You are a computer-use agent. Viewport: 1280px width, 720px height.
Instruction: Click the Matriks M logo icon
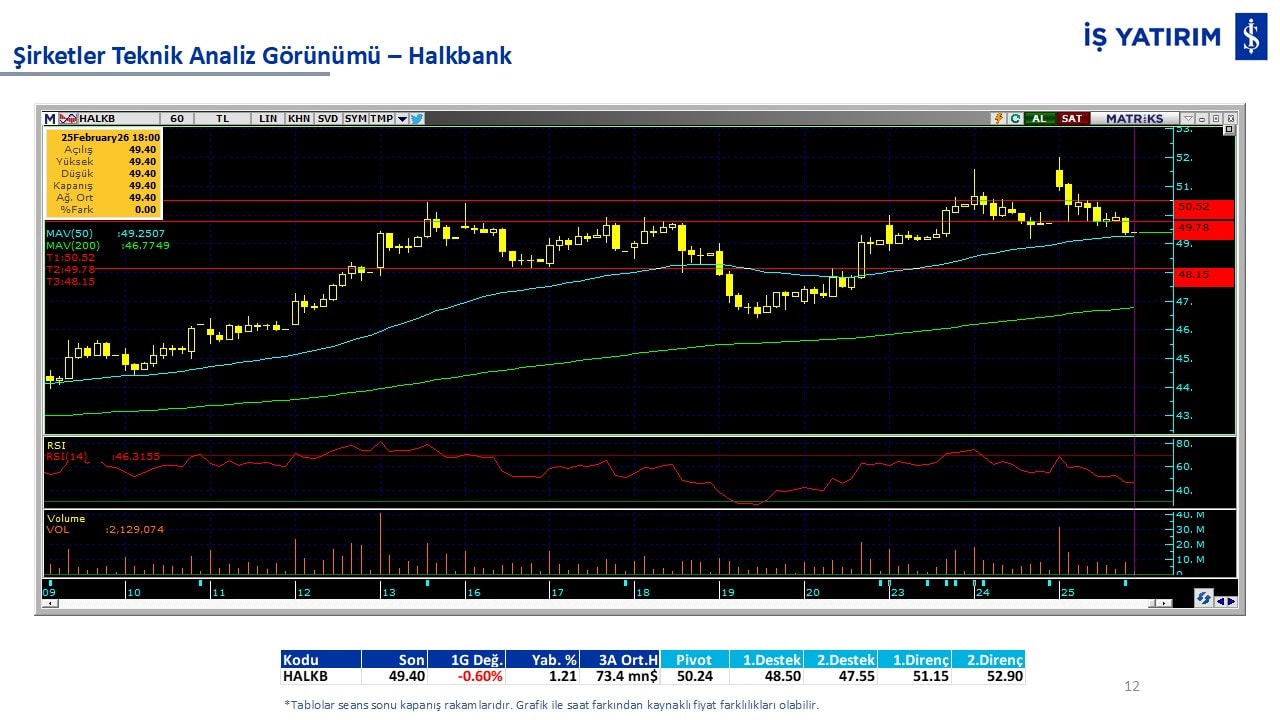tap(49, 118)
